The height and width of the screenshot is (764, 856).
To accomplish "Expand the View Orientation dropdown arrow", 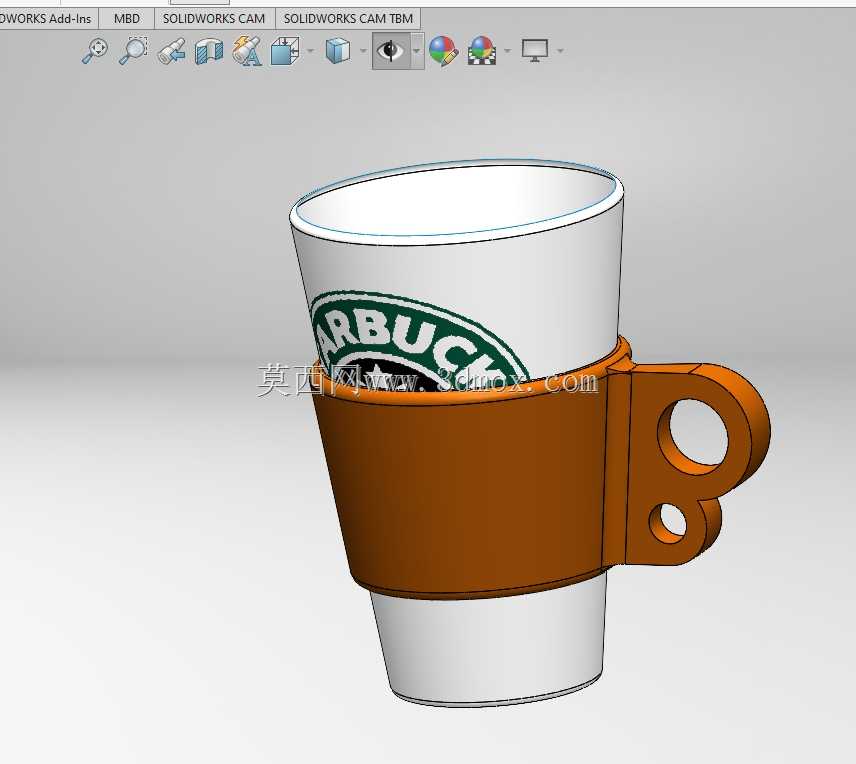I will [x=310, y=51].
